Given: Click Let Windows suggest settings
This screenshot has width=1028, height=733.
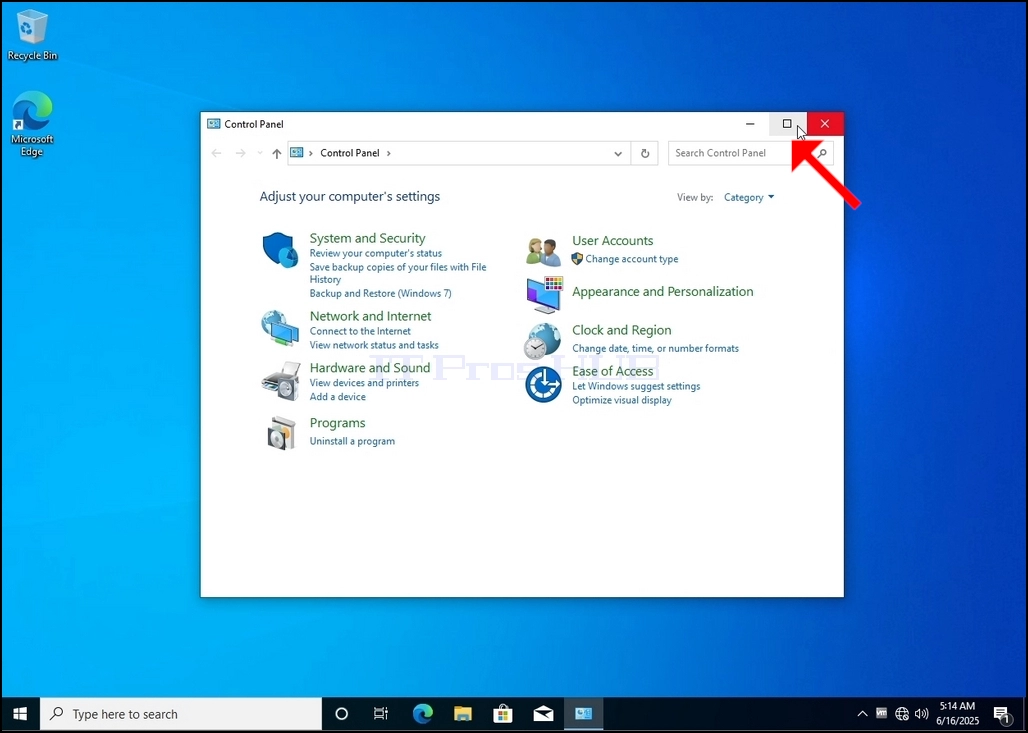Looking at the screenshot, I should coord(636,386).
